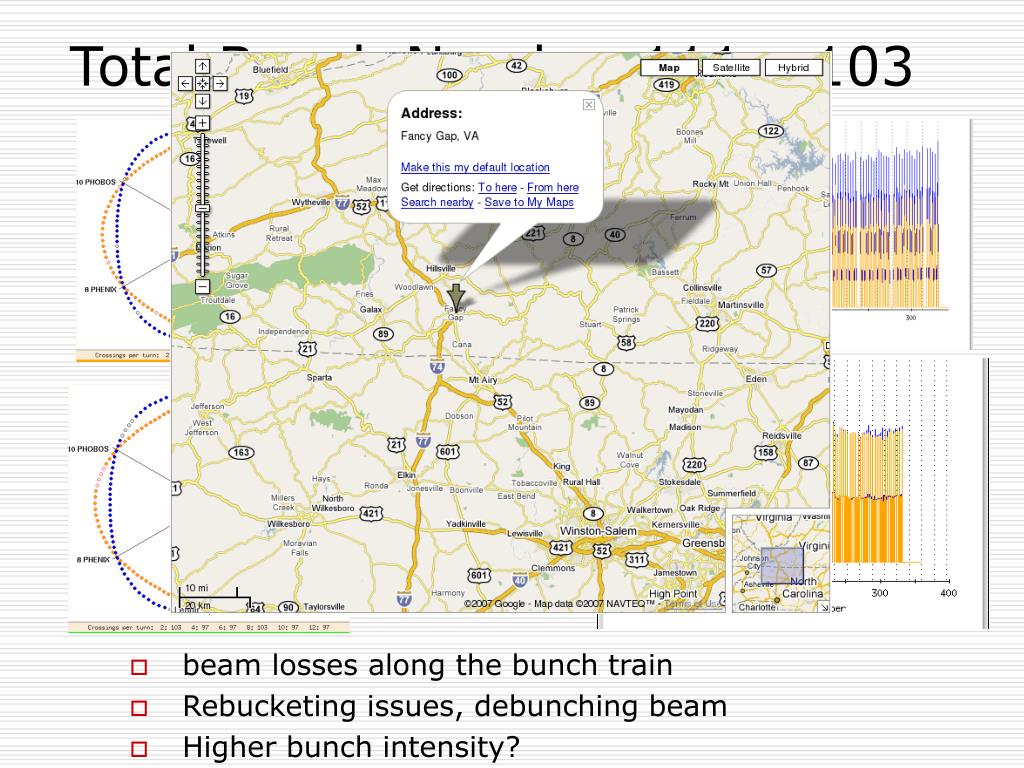Click the Bluefield label on the map

270,70
